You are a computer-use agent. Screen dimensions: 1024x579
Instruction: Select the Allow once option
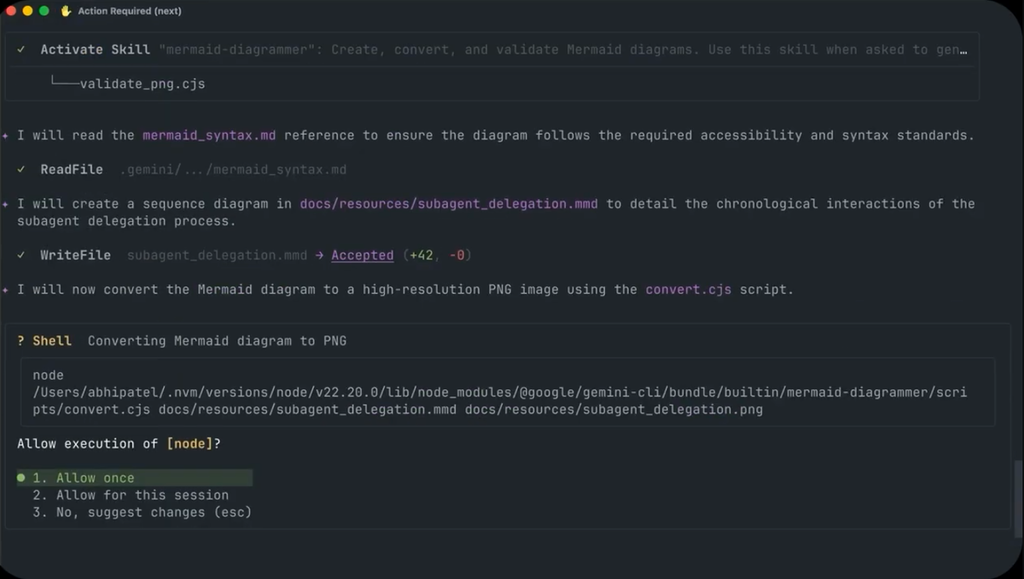[135, 478]
